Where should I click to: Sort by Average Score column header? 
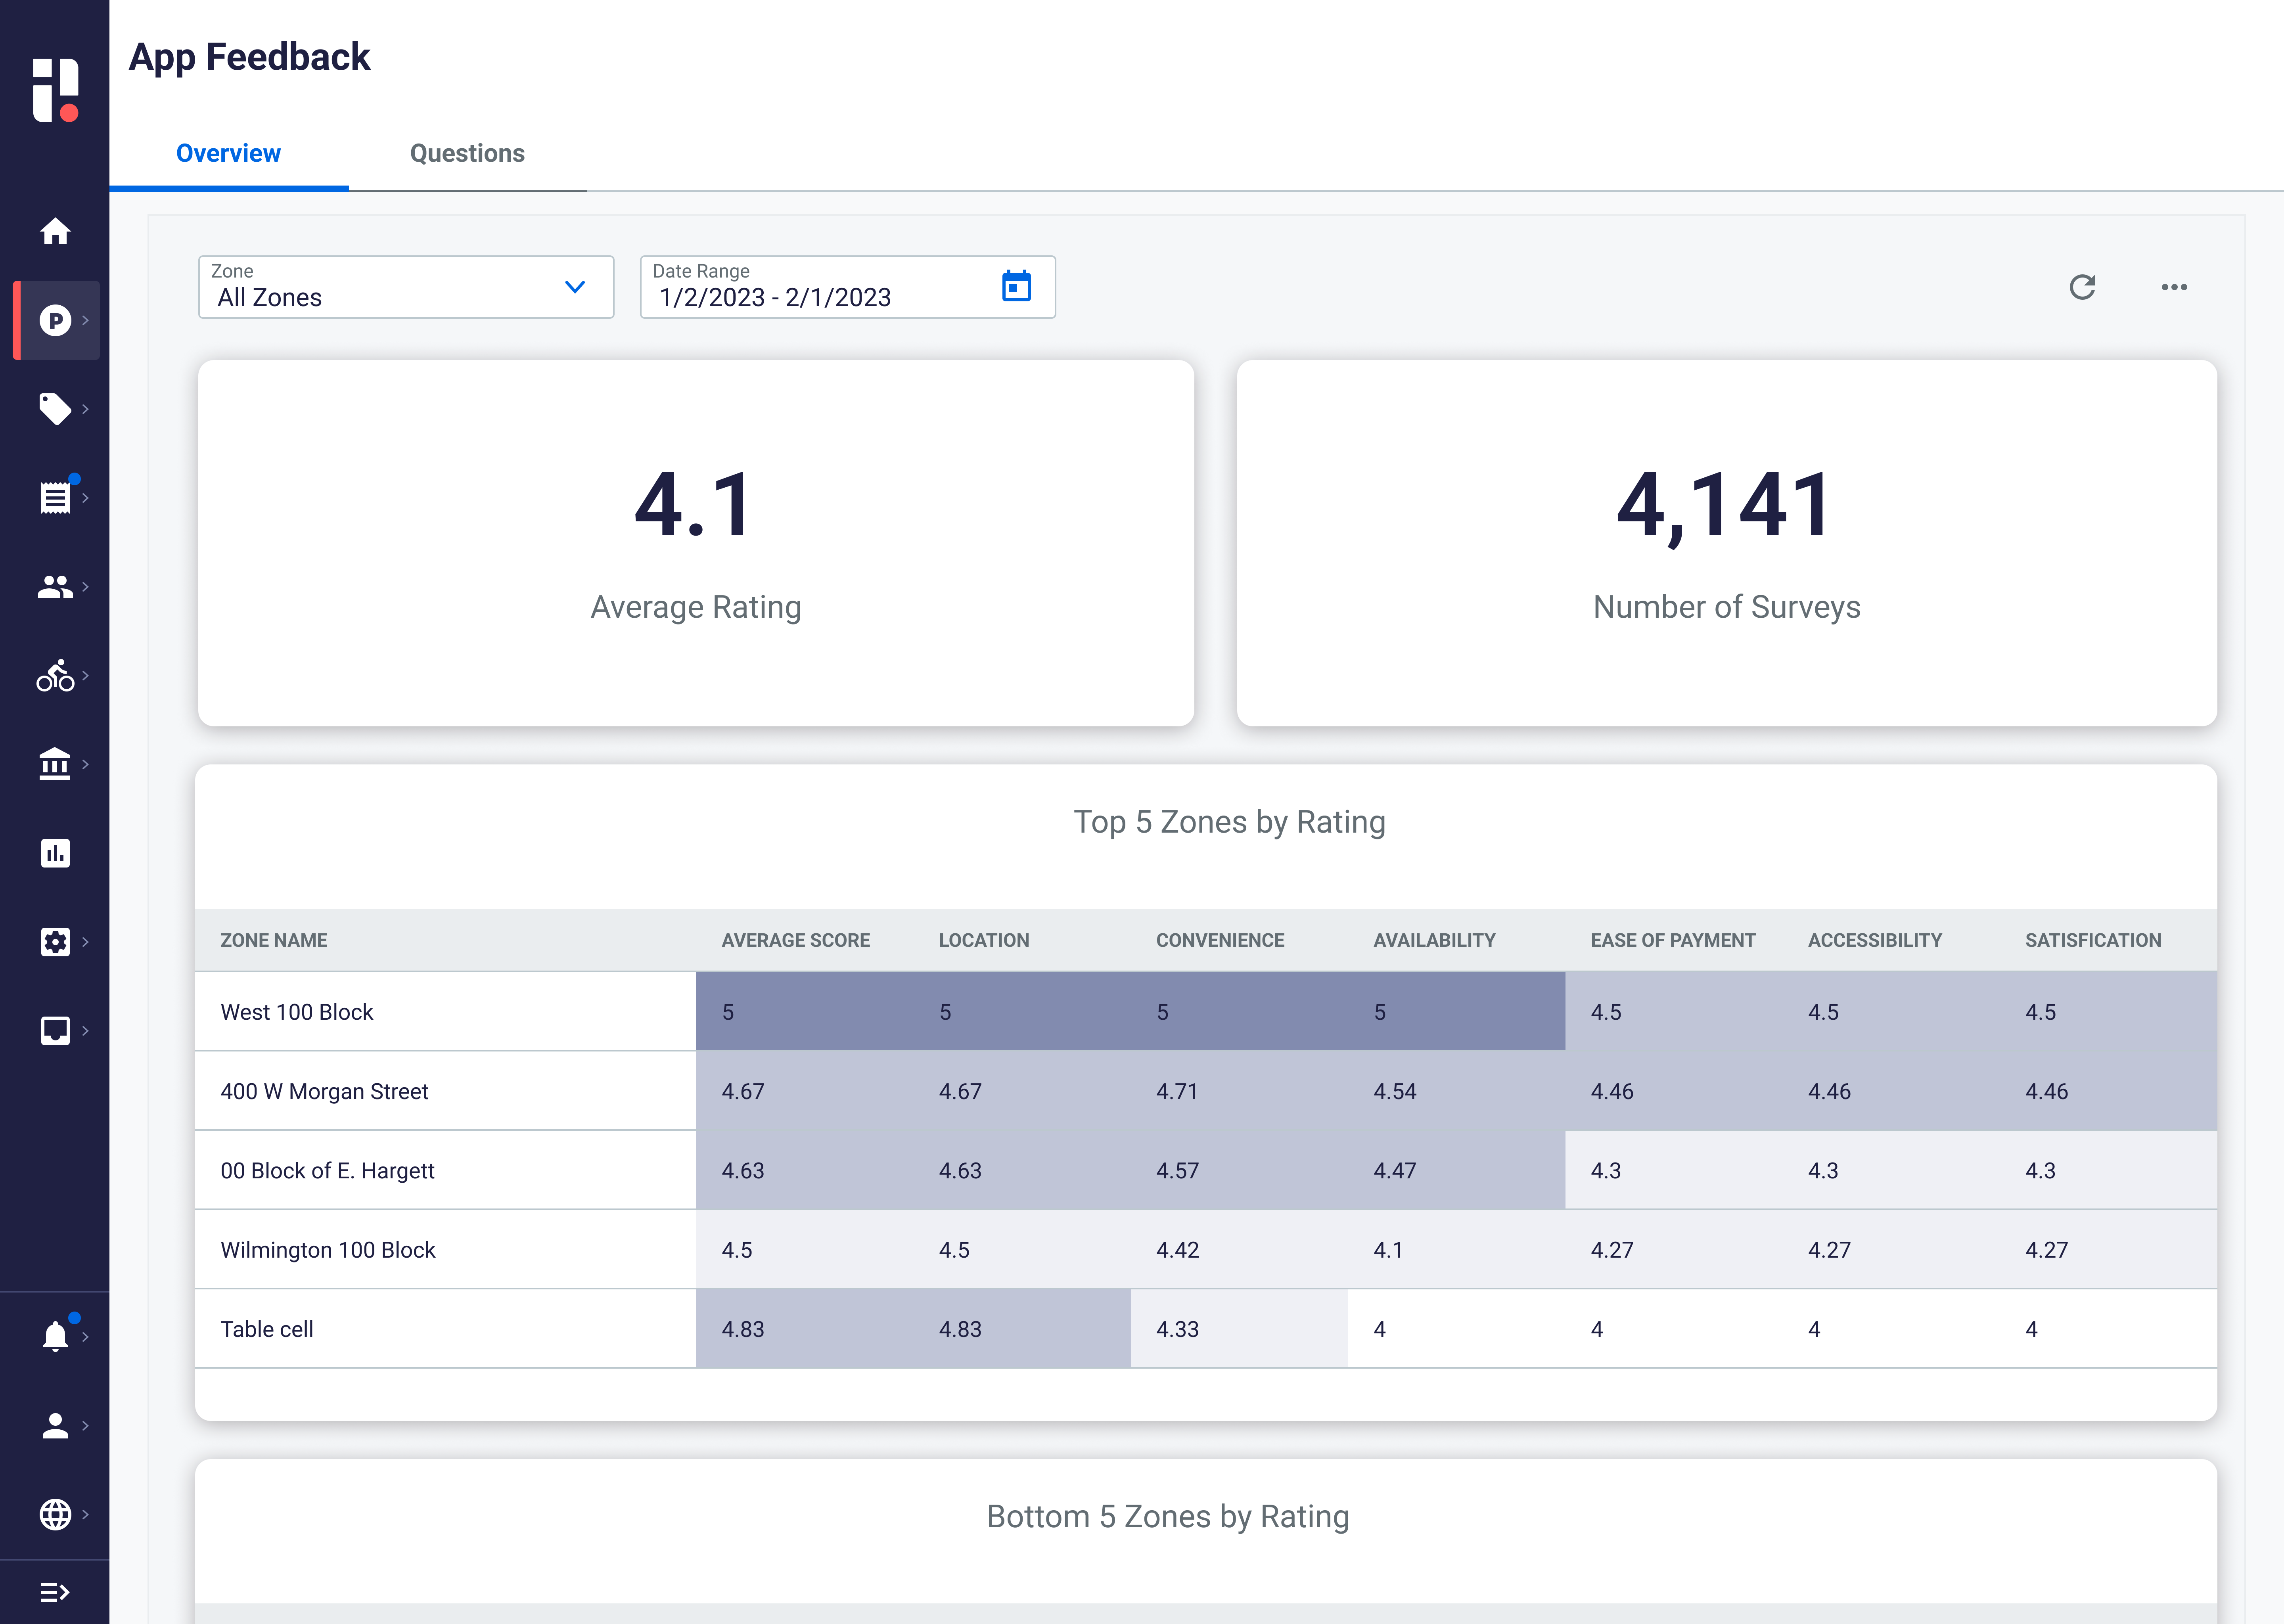coord(795,941)
